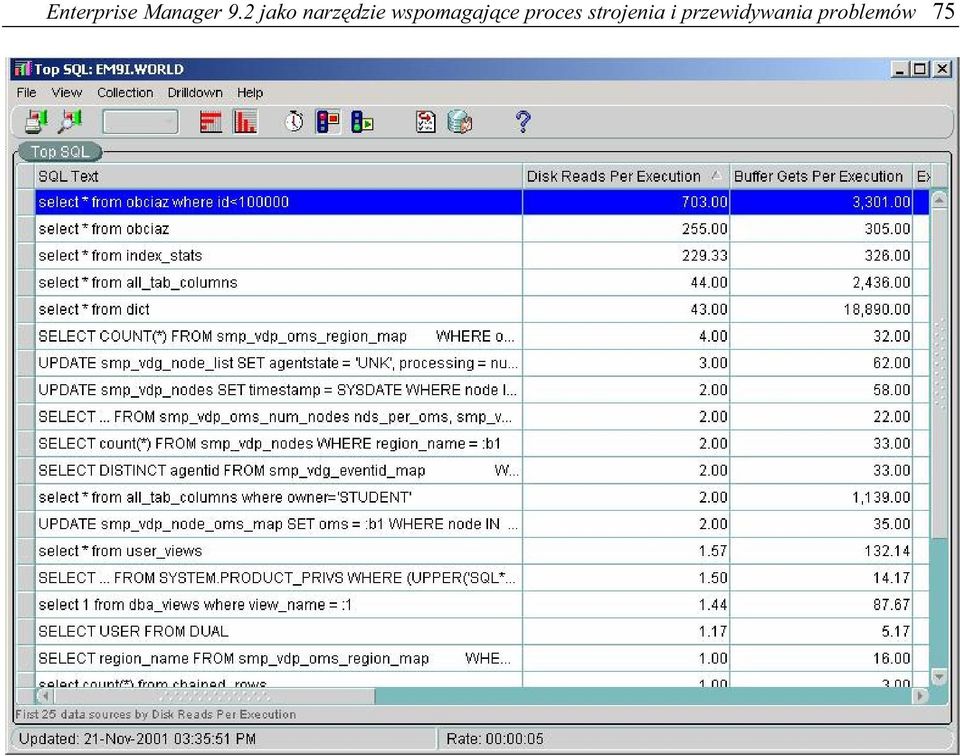The width and height of the screenshot is (960, 756).
Task: Click vertical scrollbar down arrow
Action: tap(939, 676)
